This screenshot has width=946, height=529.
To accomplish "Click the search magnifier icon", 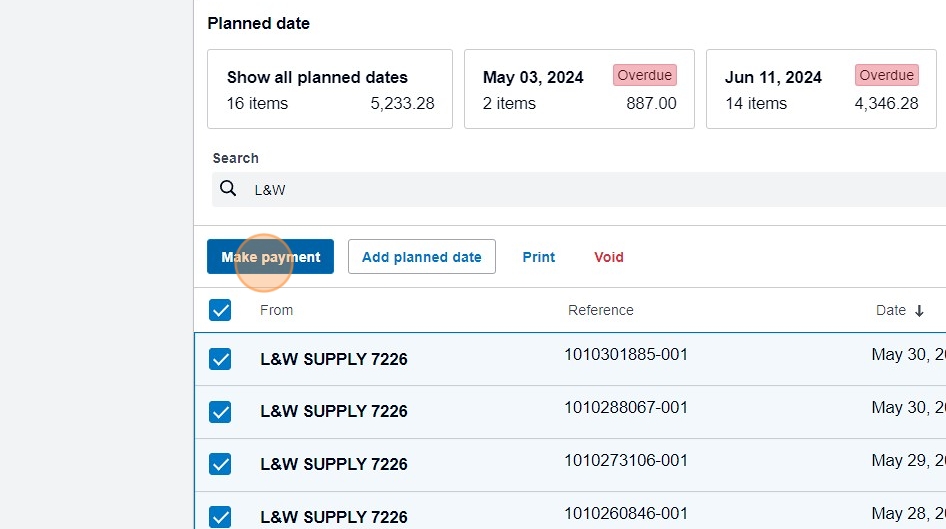I will point(228,189).
